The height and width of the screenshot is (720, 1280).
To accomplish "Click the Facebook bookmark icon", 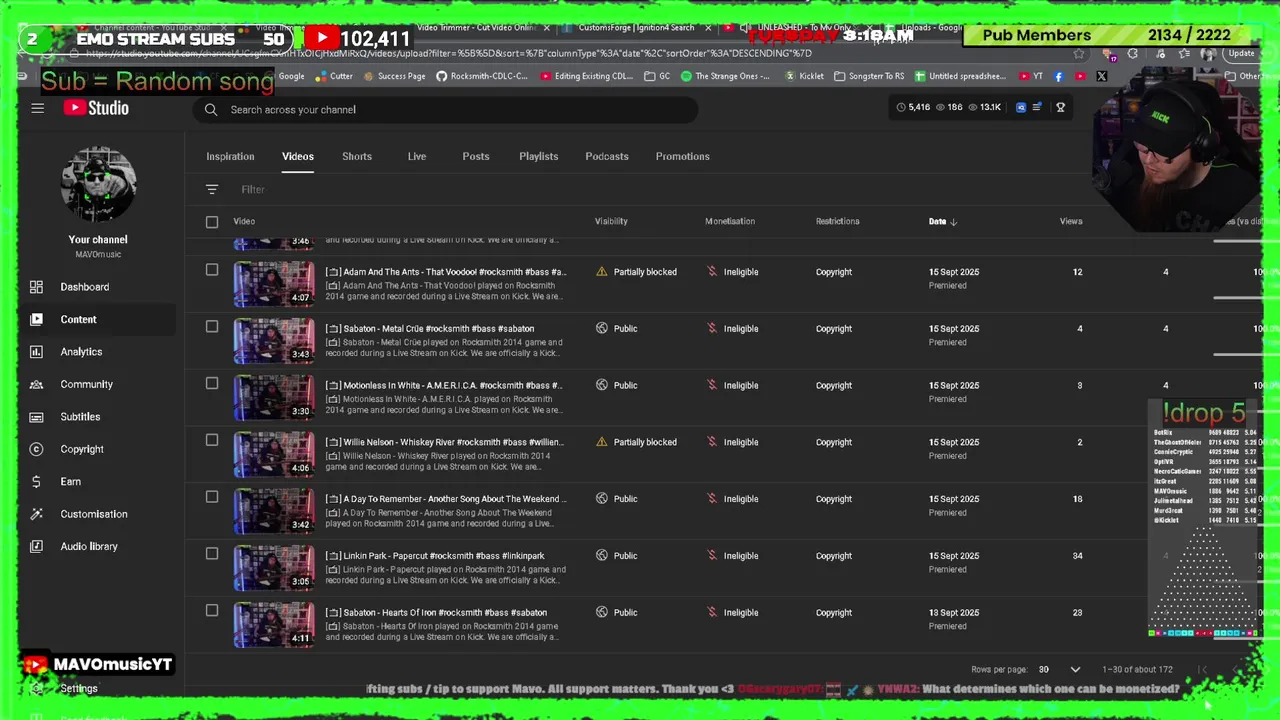I will [x=1059, y=76].
